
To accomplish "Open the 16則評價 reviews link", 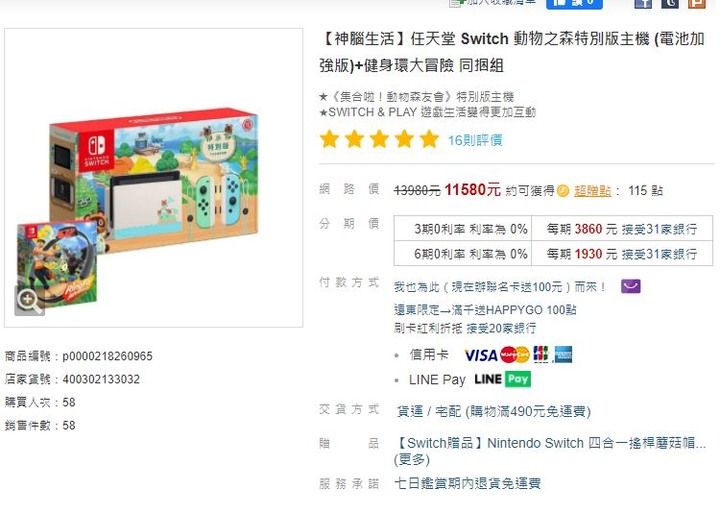I will (x=475, y=140).
